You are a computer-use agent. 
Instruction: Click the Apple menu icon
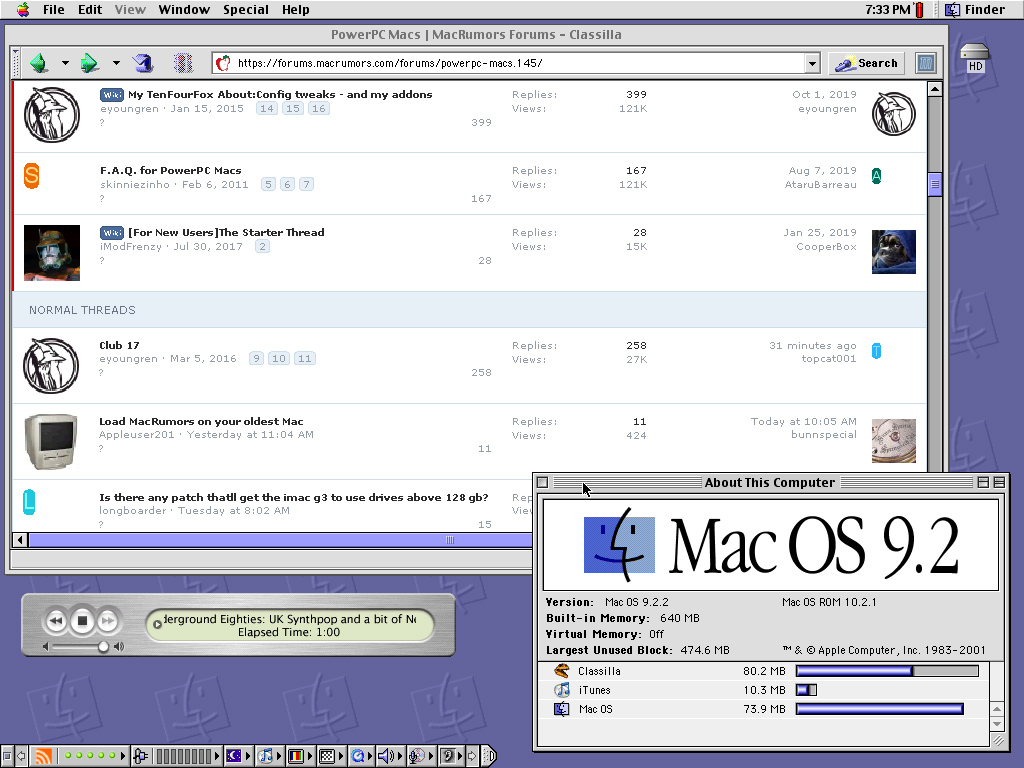tap(23, 9)
